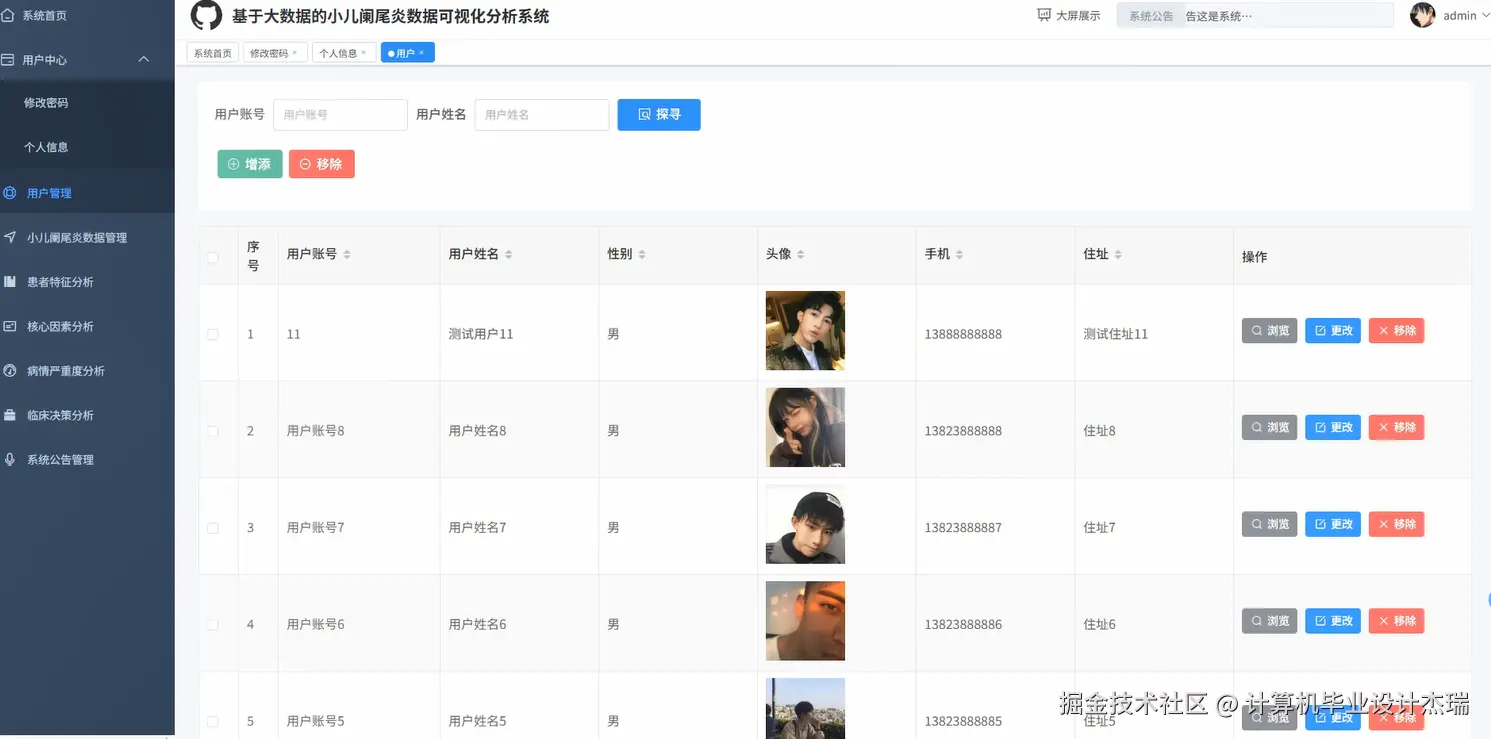Click the avatar photo of 用户姓名7
1491x739 pixels.
point(805,524)
